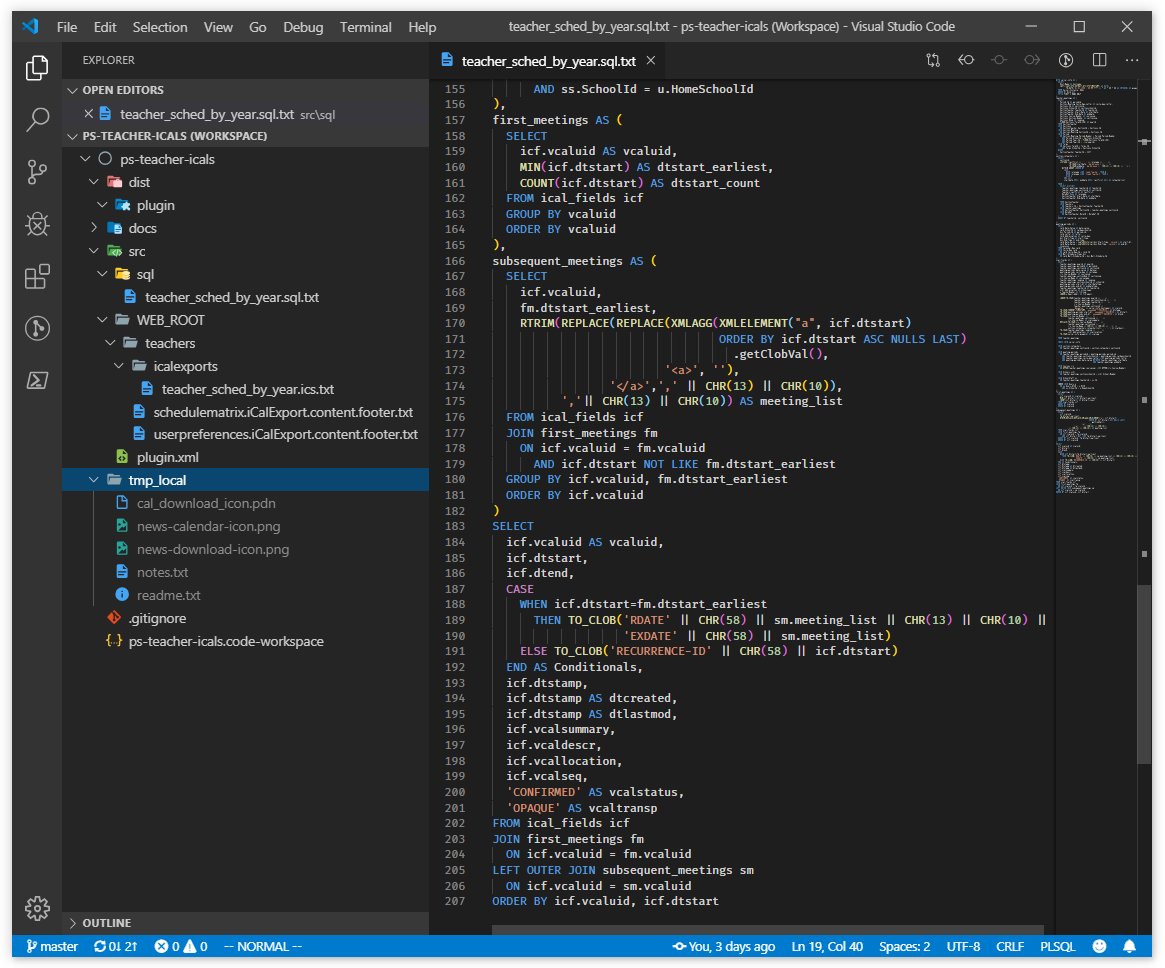Open More Actions ellipsis in editor toolbar
The image size is (1165, 968).
point(1132,59)
